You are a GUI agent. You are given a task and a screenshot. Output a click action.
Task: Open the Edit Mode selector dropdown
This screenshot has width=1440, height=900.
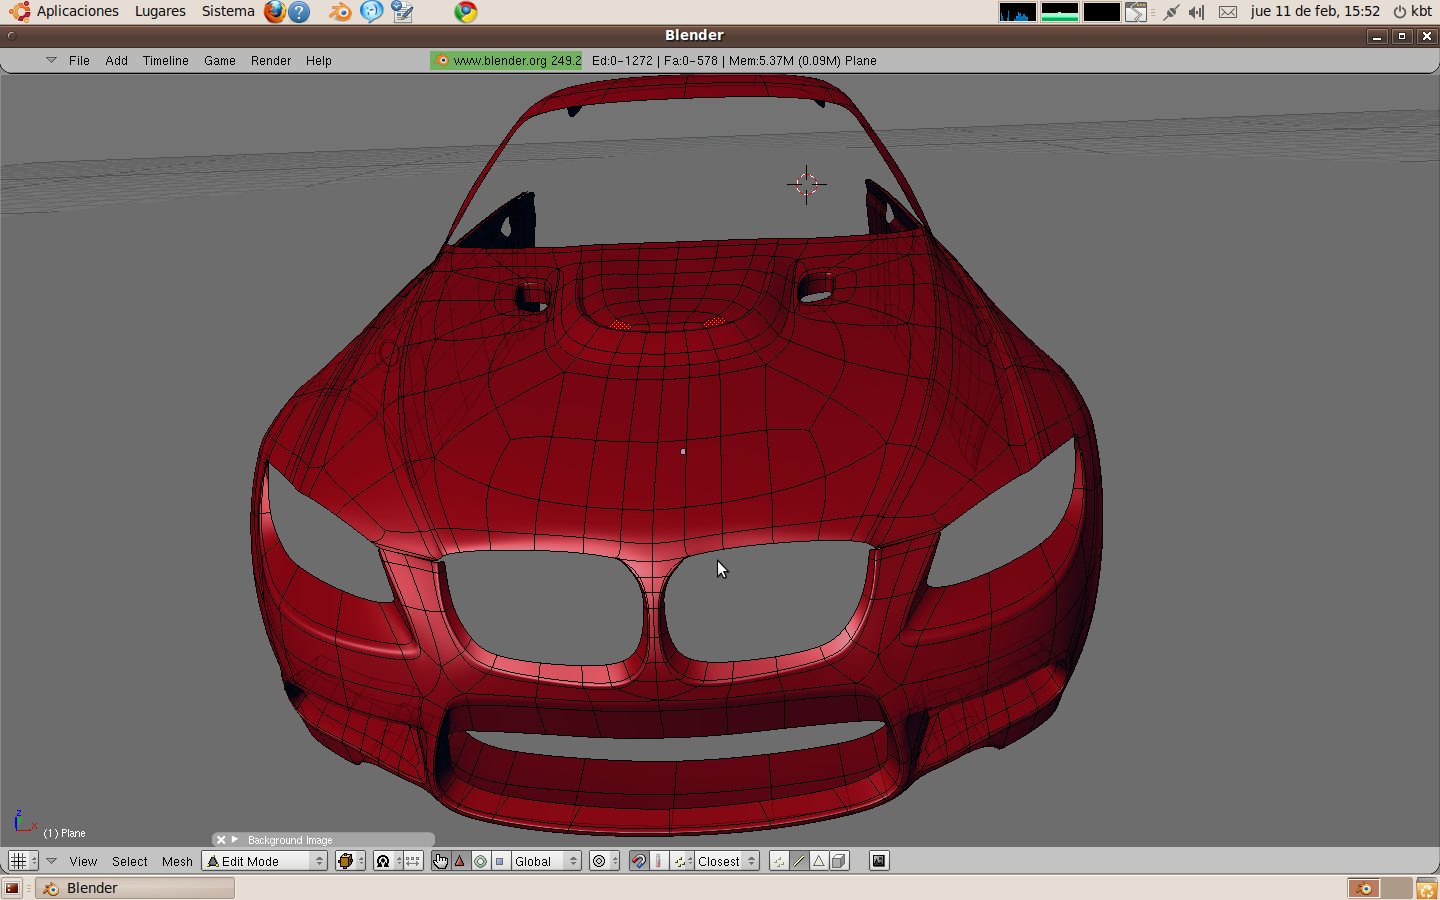point(265,861)
